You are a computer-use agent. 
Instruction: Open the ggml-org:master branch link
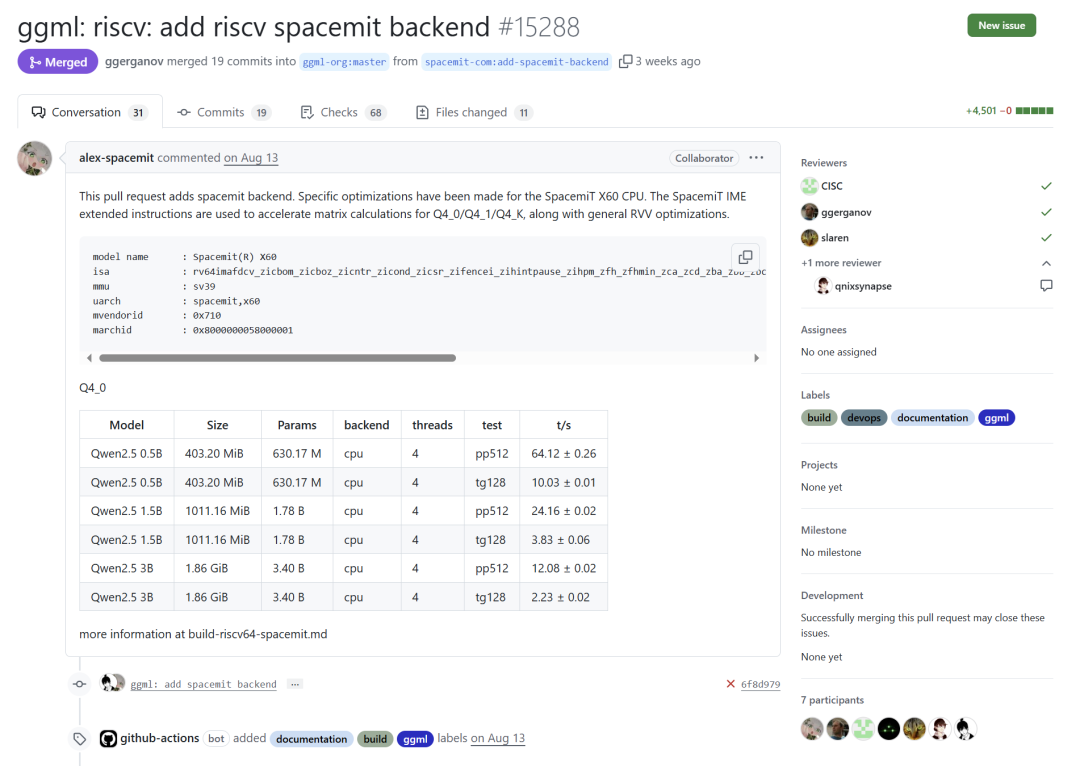point(344,62)
